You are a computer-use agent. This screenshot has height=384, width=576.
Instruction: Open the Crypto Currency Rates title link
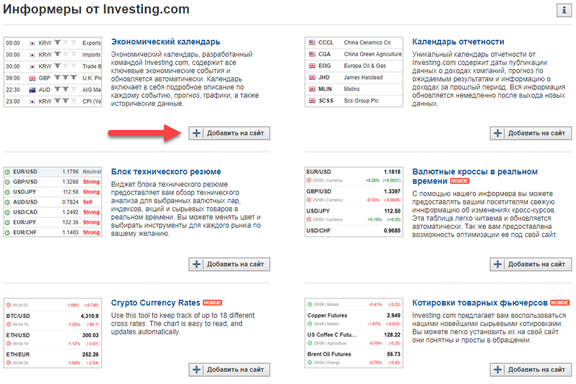point(156,303)
